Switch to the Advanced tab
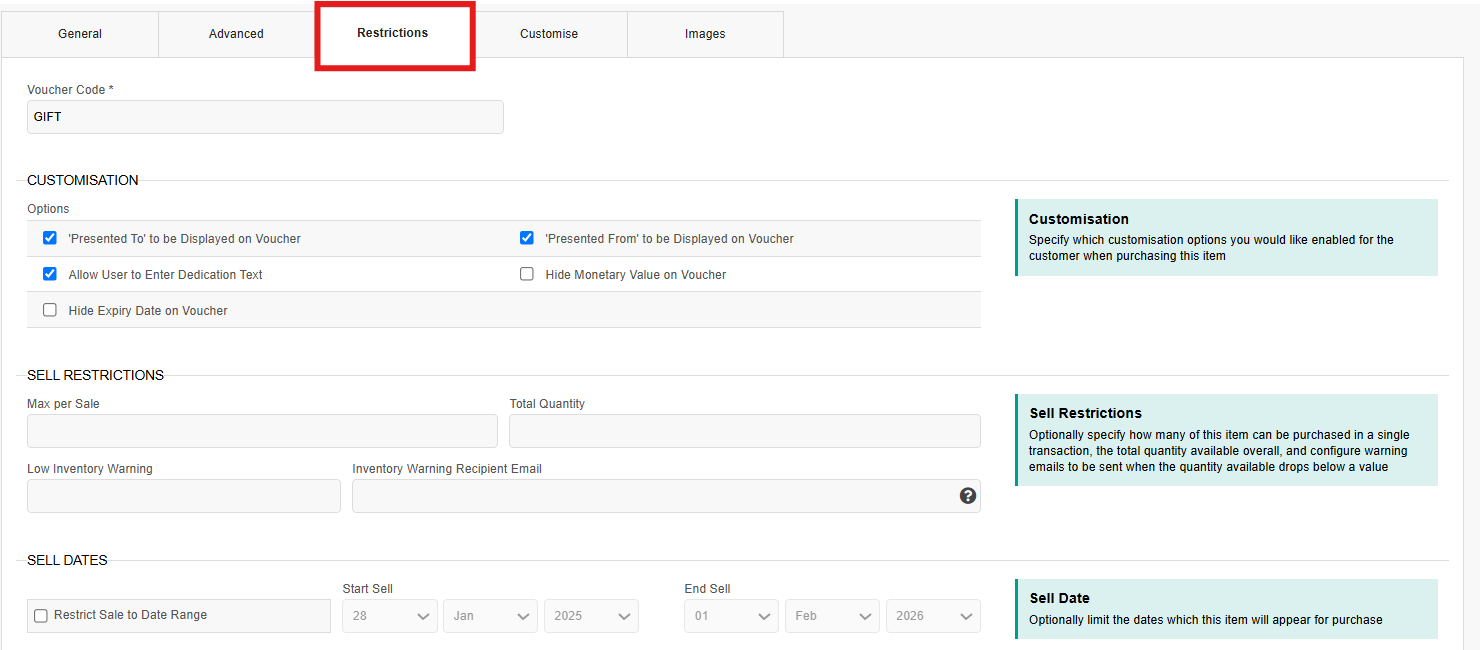The width and height of the screenshot is (1480, 650). [x=236, y=34]
